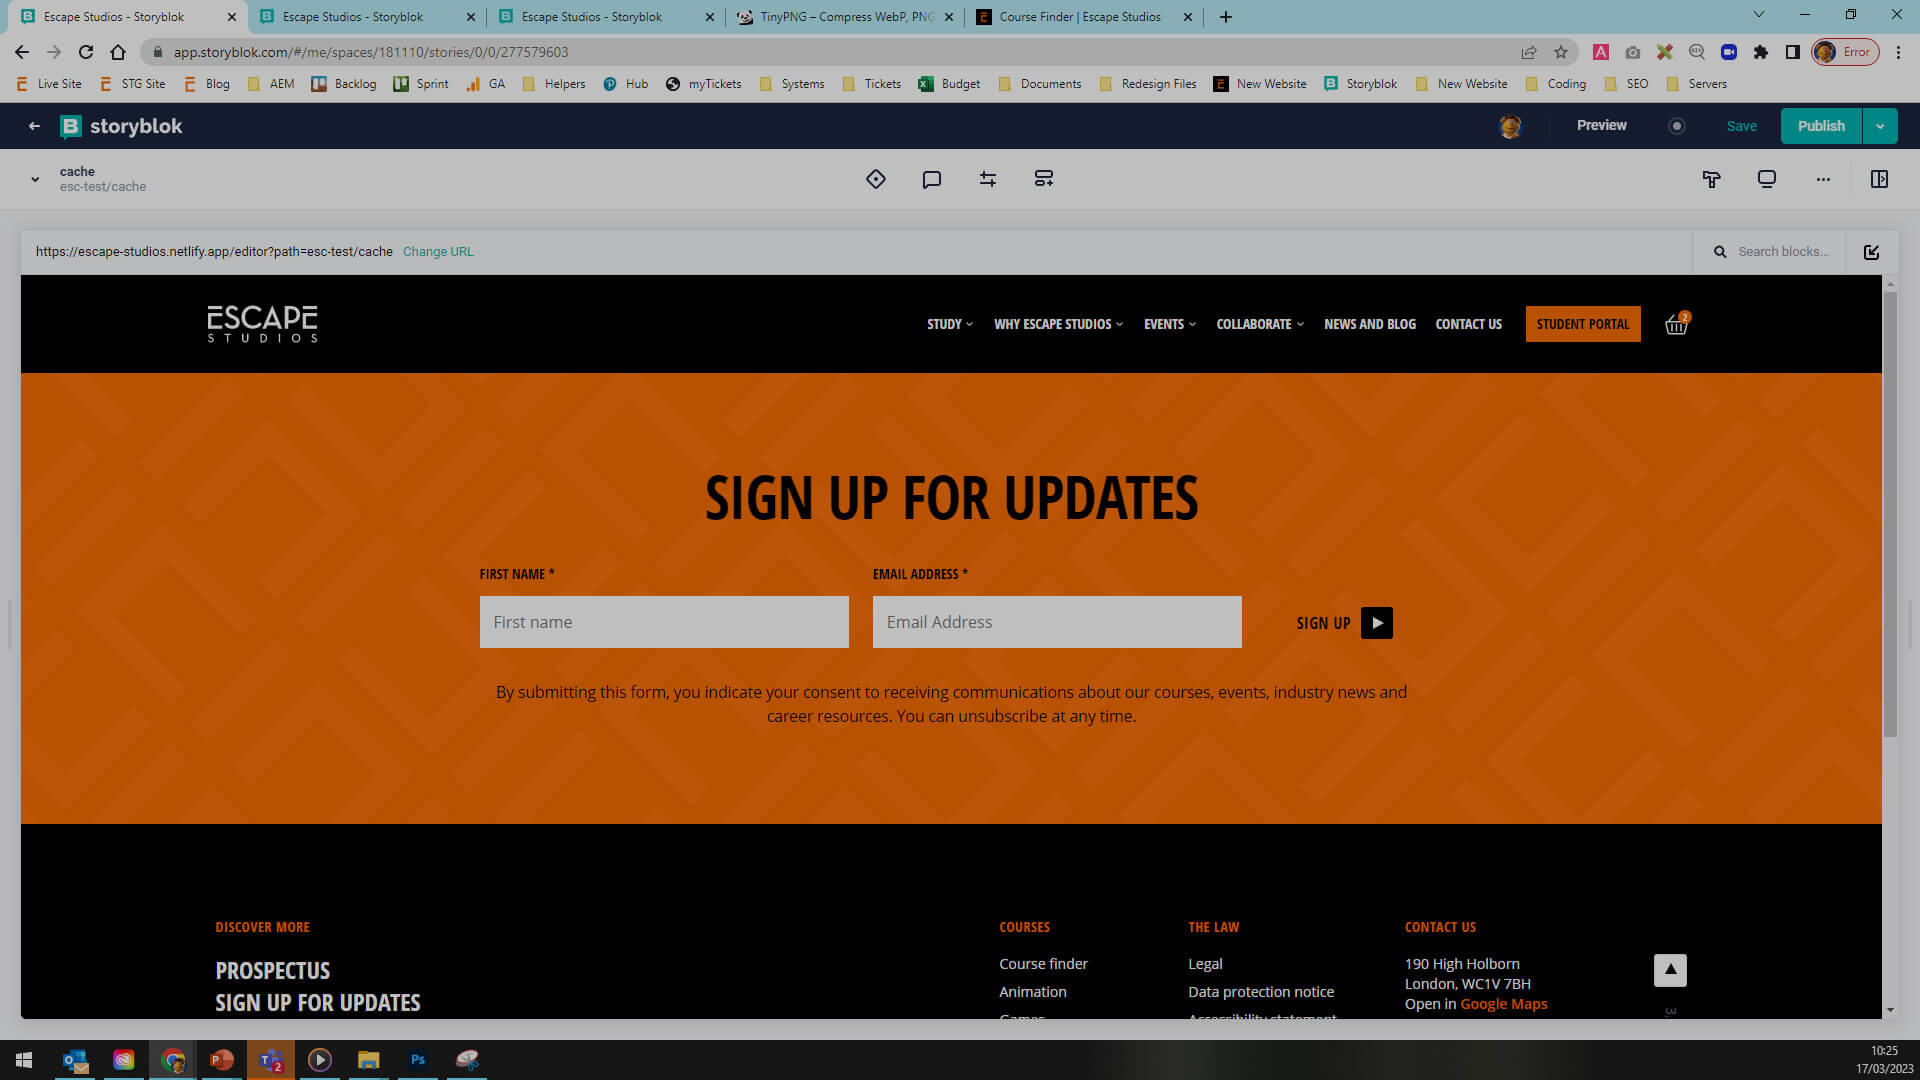Click the Email Address input field
The image size is (1920, 1080).
[x=1057, y=622]
